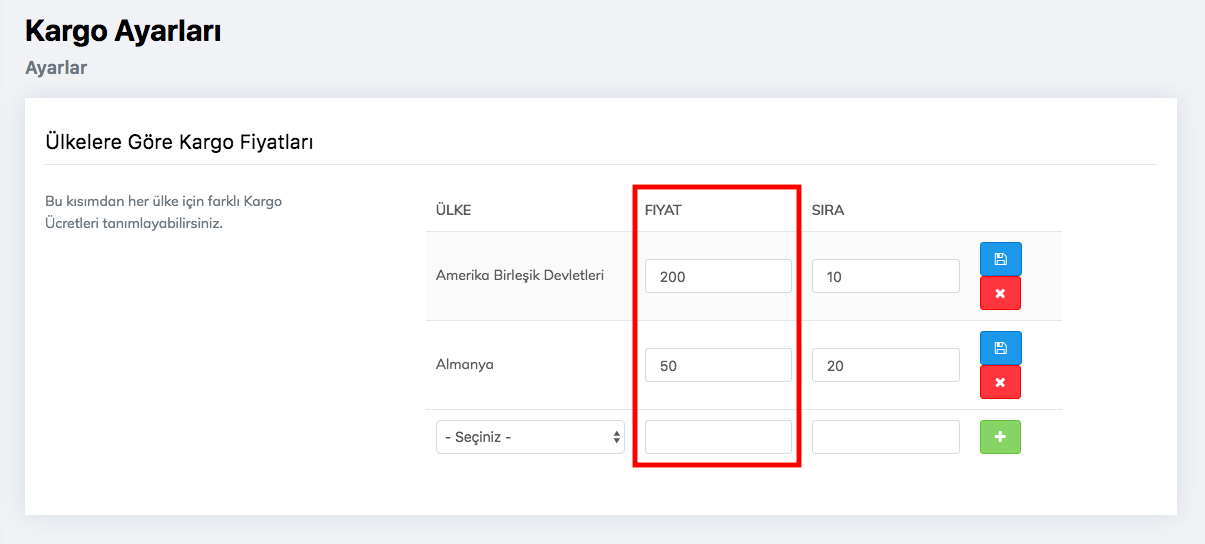Select the Amerika Birleşik Devletleri label
1205x544 pixels.
pyautogui.click(x=520, y=275)
